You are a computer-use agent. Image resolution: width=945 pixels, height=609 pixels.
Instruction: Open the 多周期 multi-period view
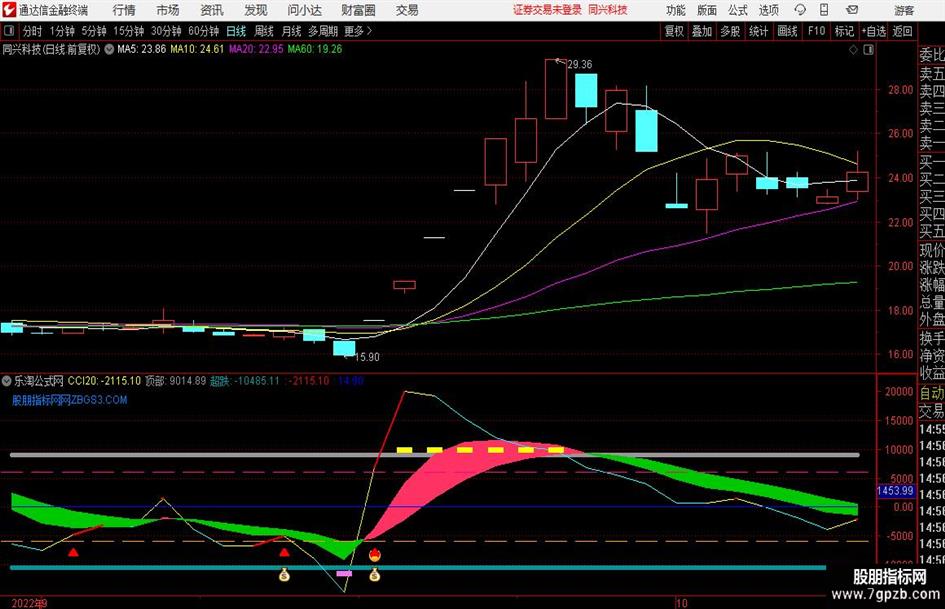(x=323, y=31)
